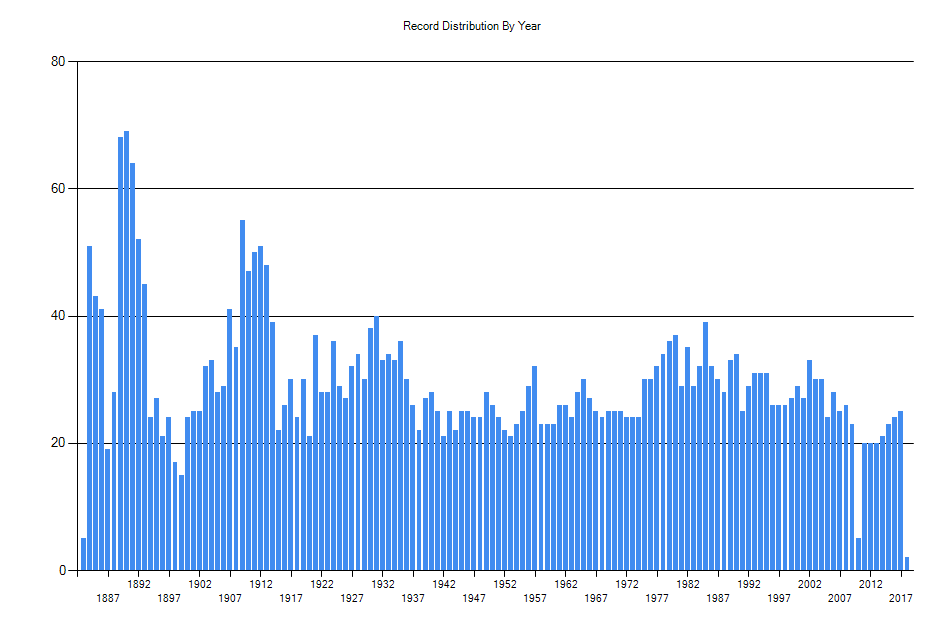Screen dimensions: 945x630
Task: Select the 2017 year label
Action: tap(899, 597)
